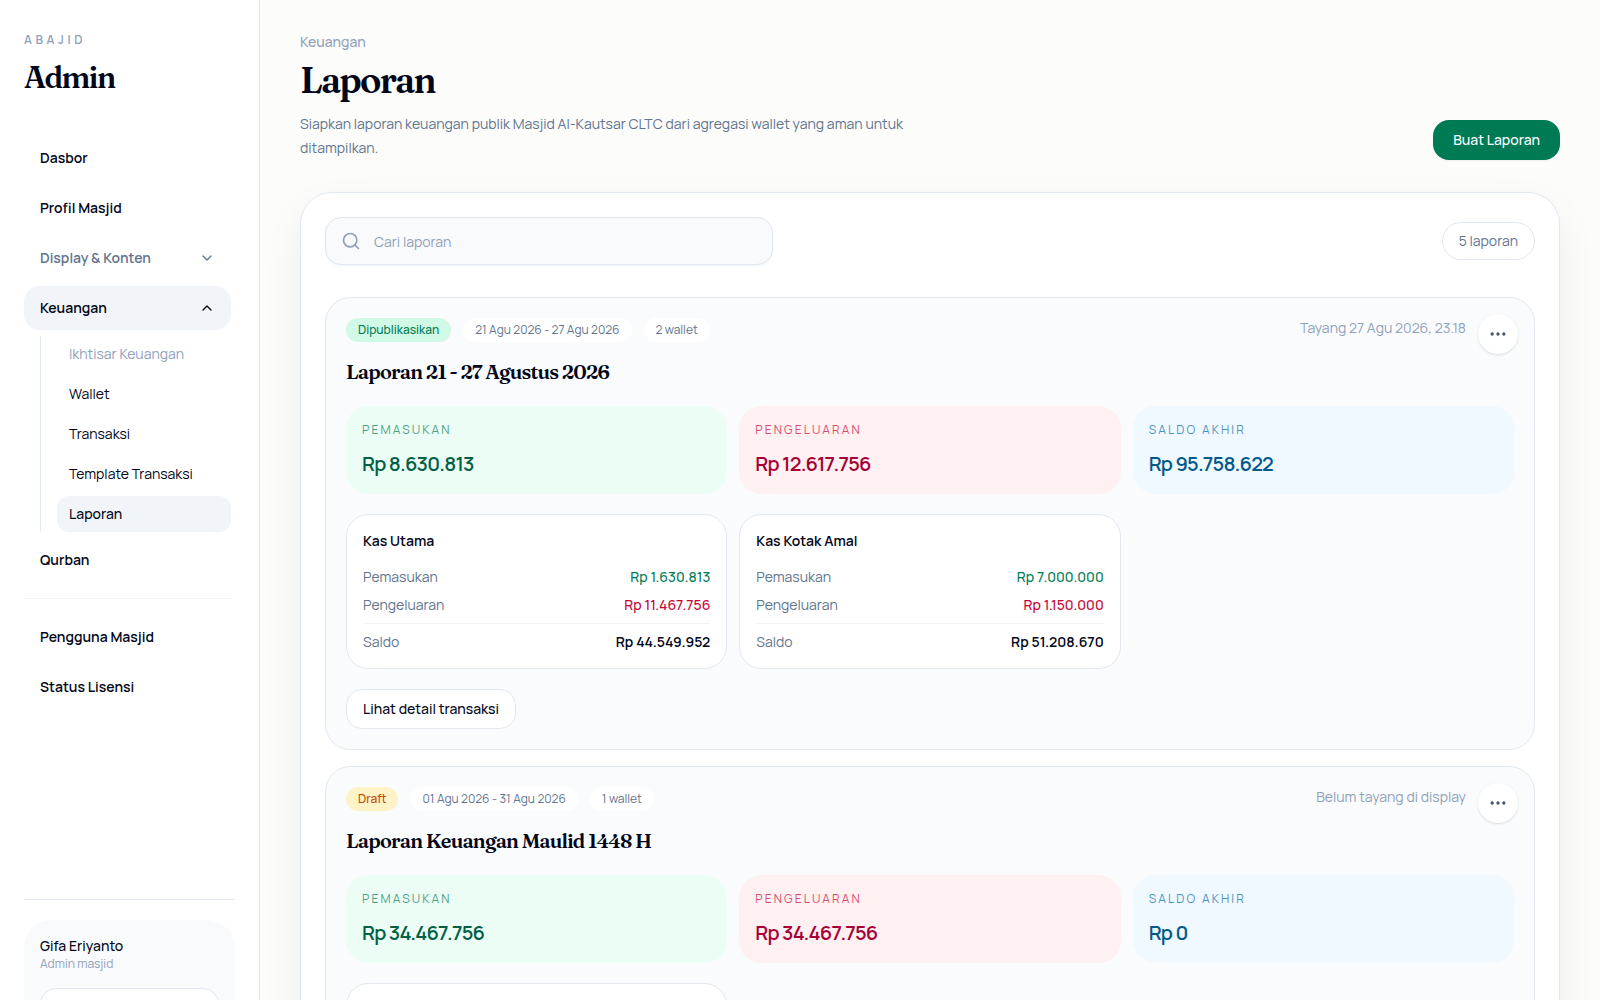Go to Template Transaksi
The height and width of the screenshot is (1000, 1600).
point(144,474)
